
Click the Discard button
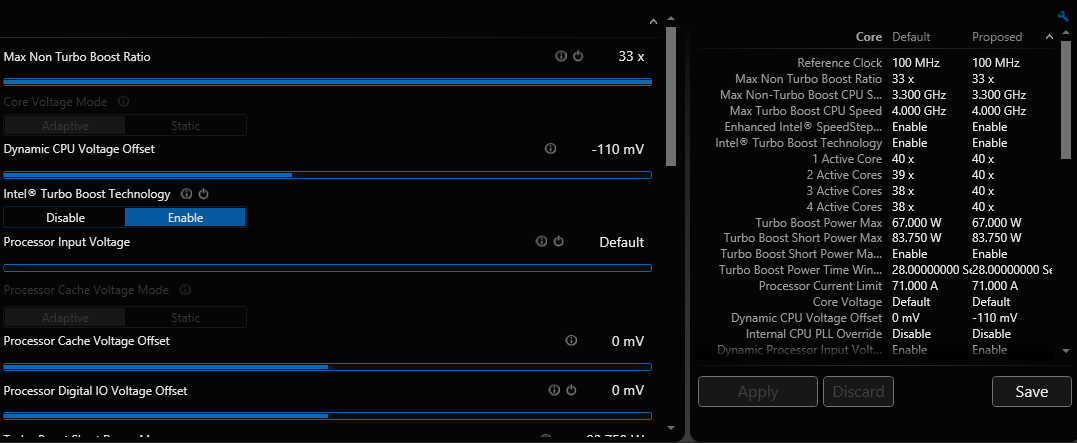[x=859, y=391]
